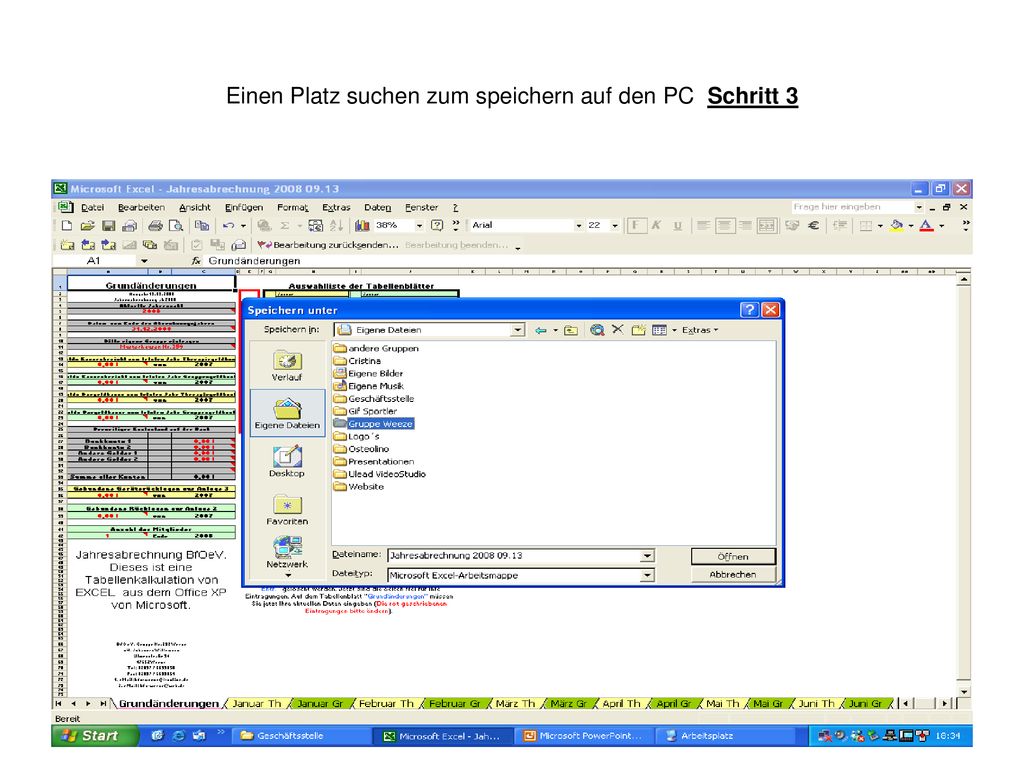Click the Create New Folder icon in dialog

(638, 330)
